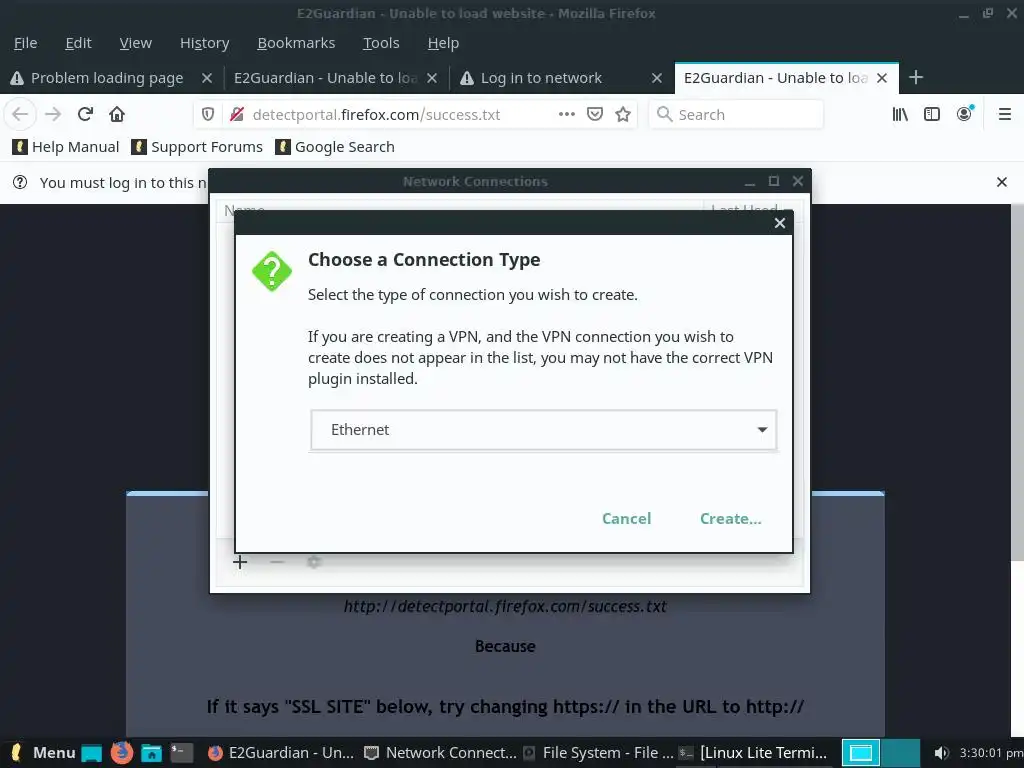Click the green question mark icon

[272, 271]
